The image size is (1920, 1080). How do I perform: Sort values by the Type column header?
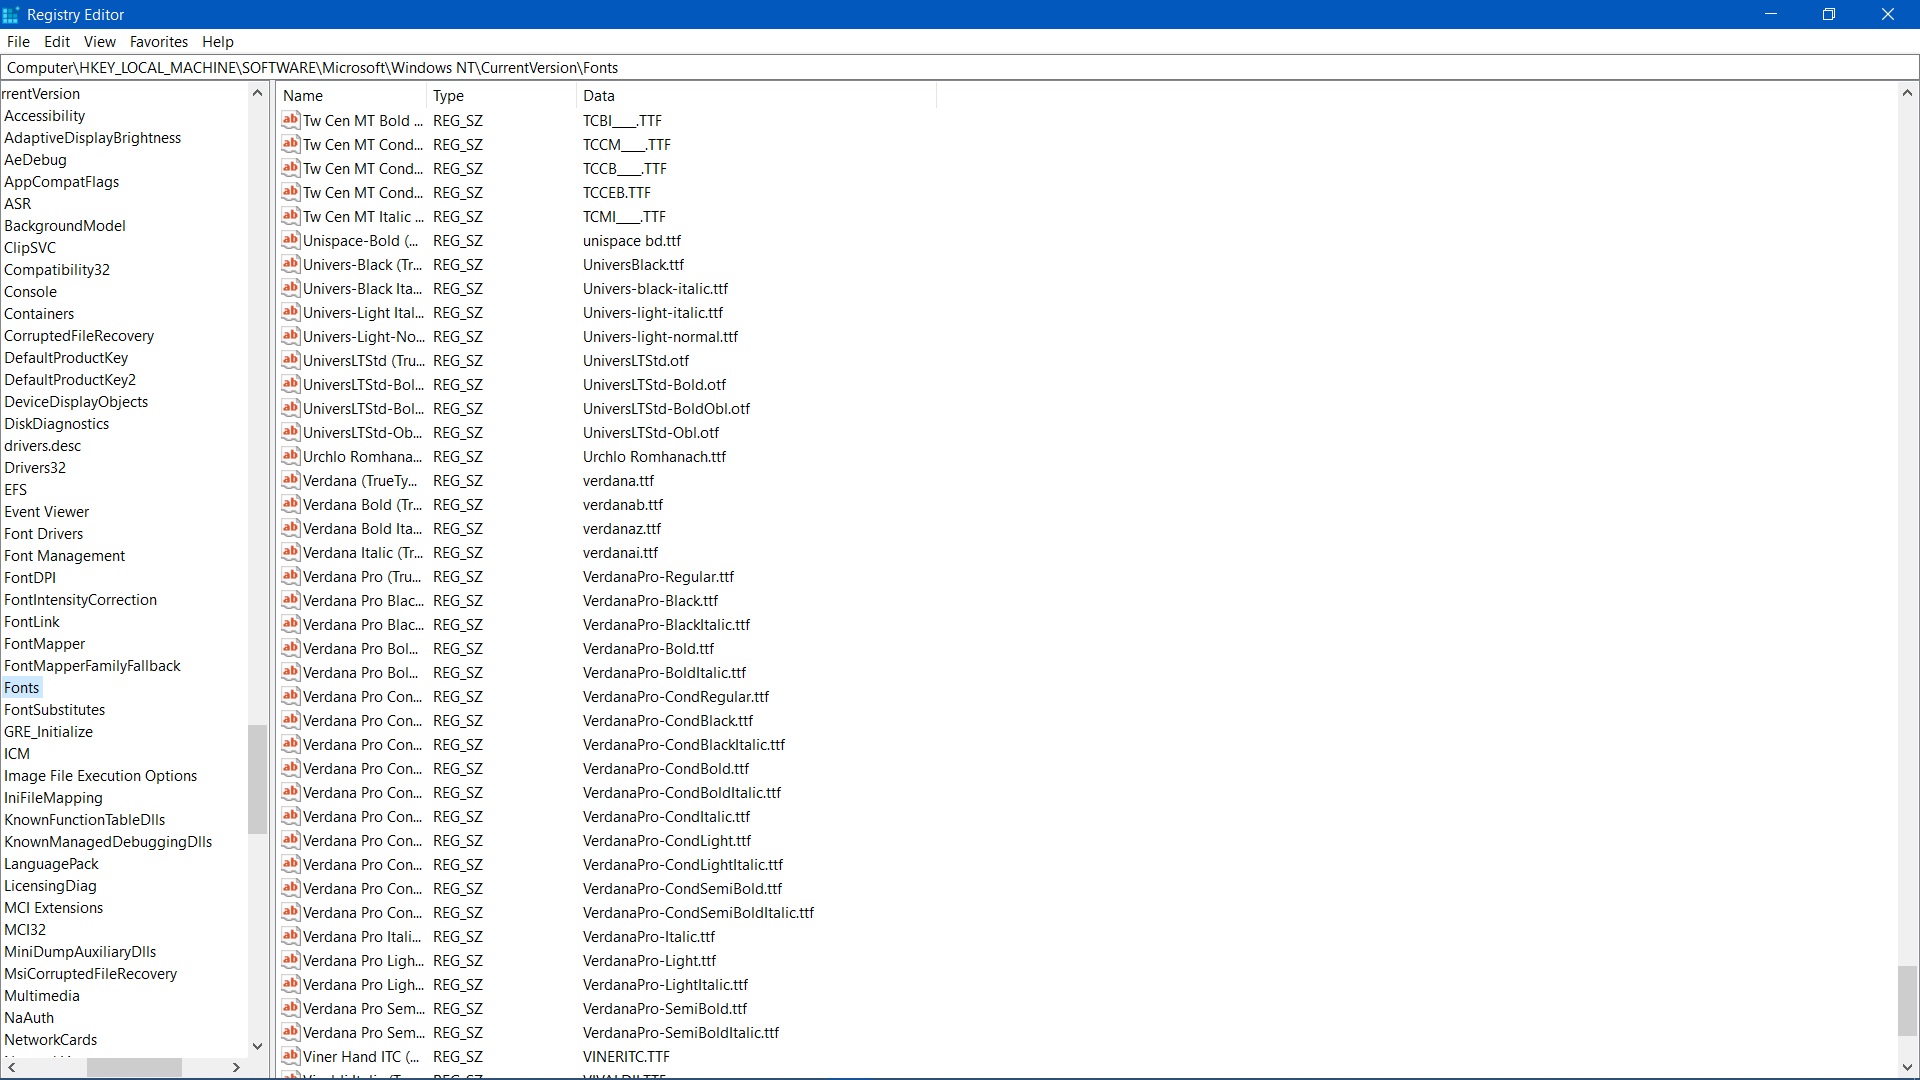501,96
